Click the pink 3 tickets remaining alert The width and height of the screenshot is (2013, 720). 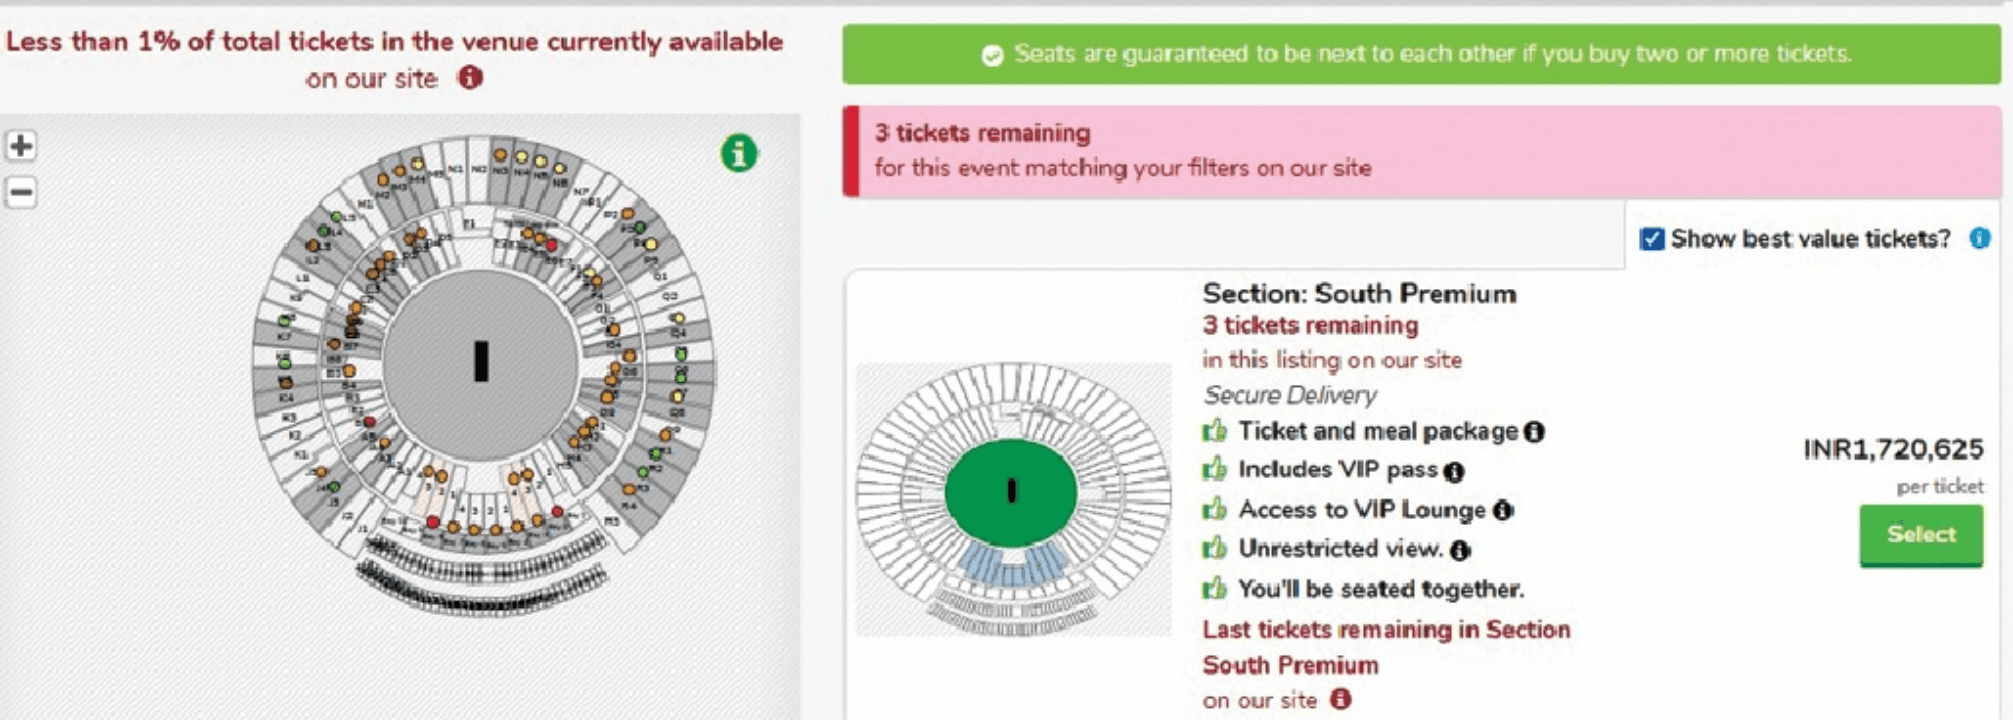(x=1420, y=151)
